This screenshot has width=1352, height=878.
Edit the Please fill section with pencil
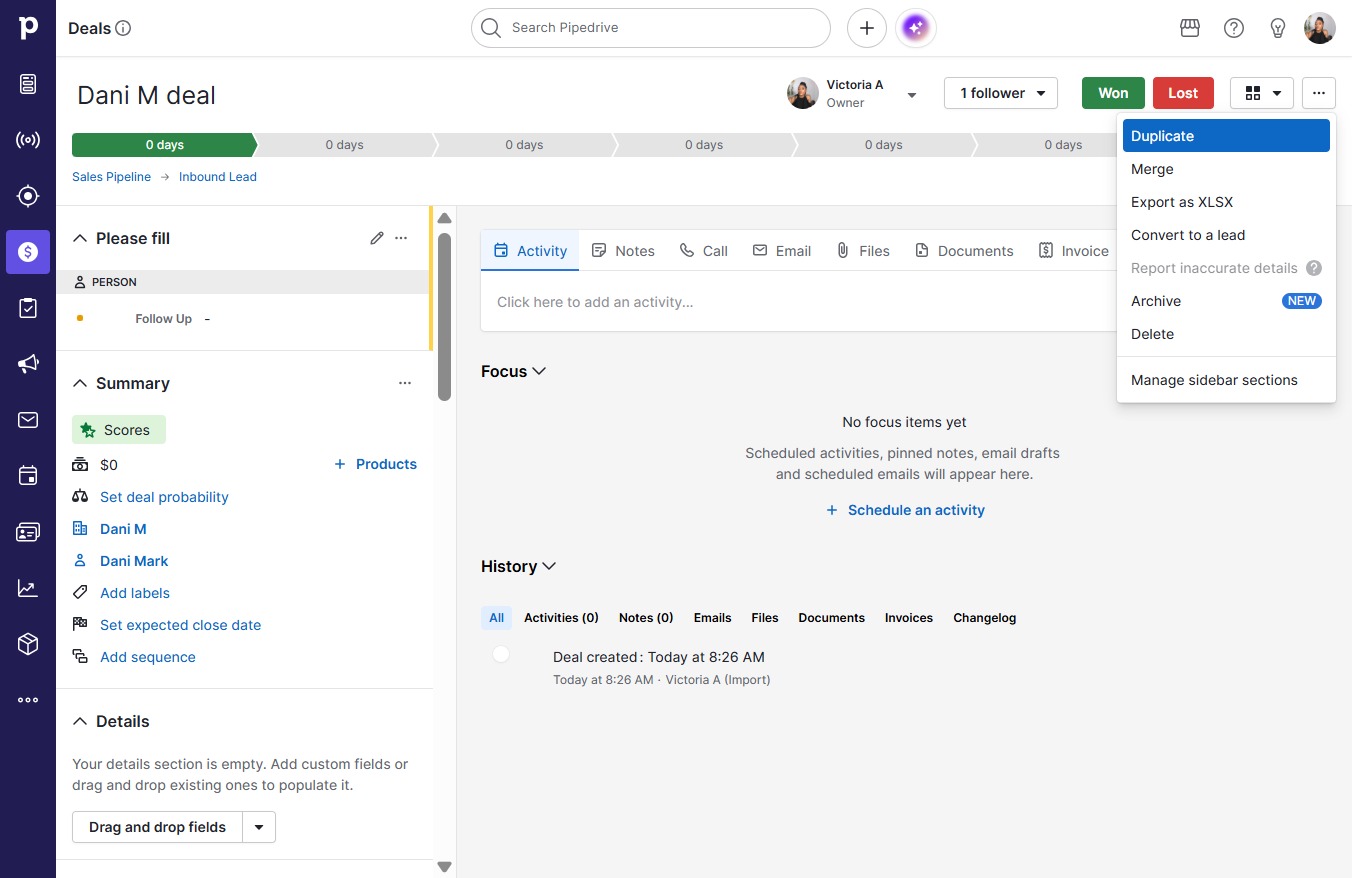click(x=377, y=238)
